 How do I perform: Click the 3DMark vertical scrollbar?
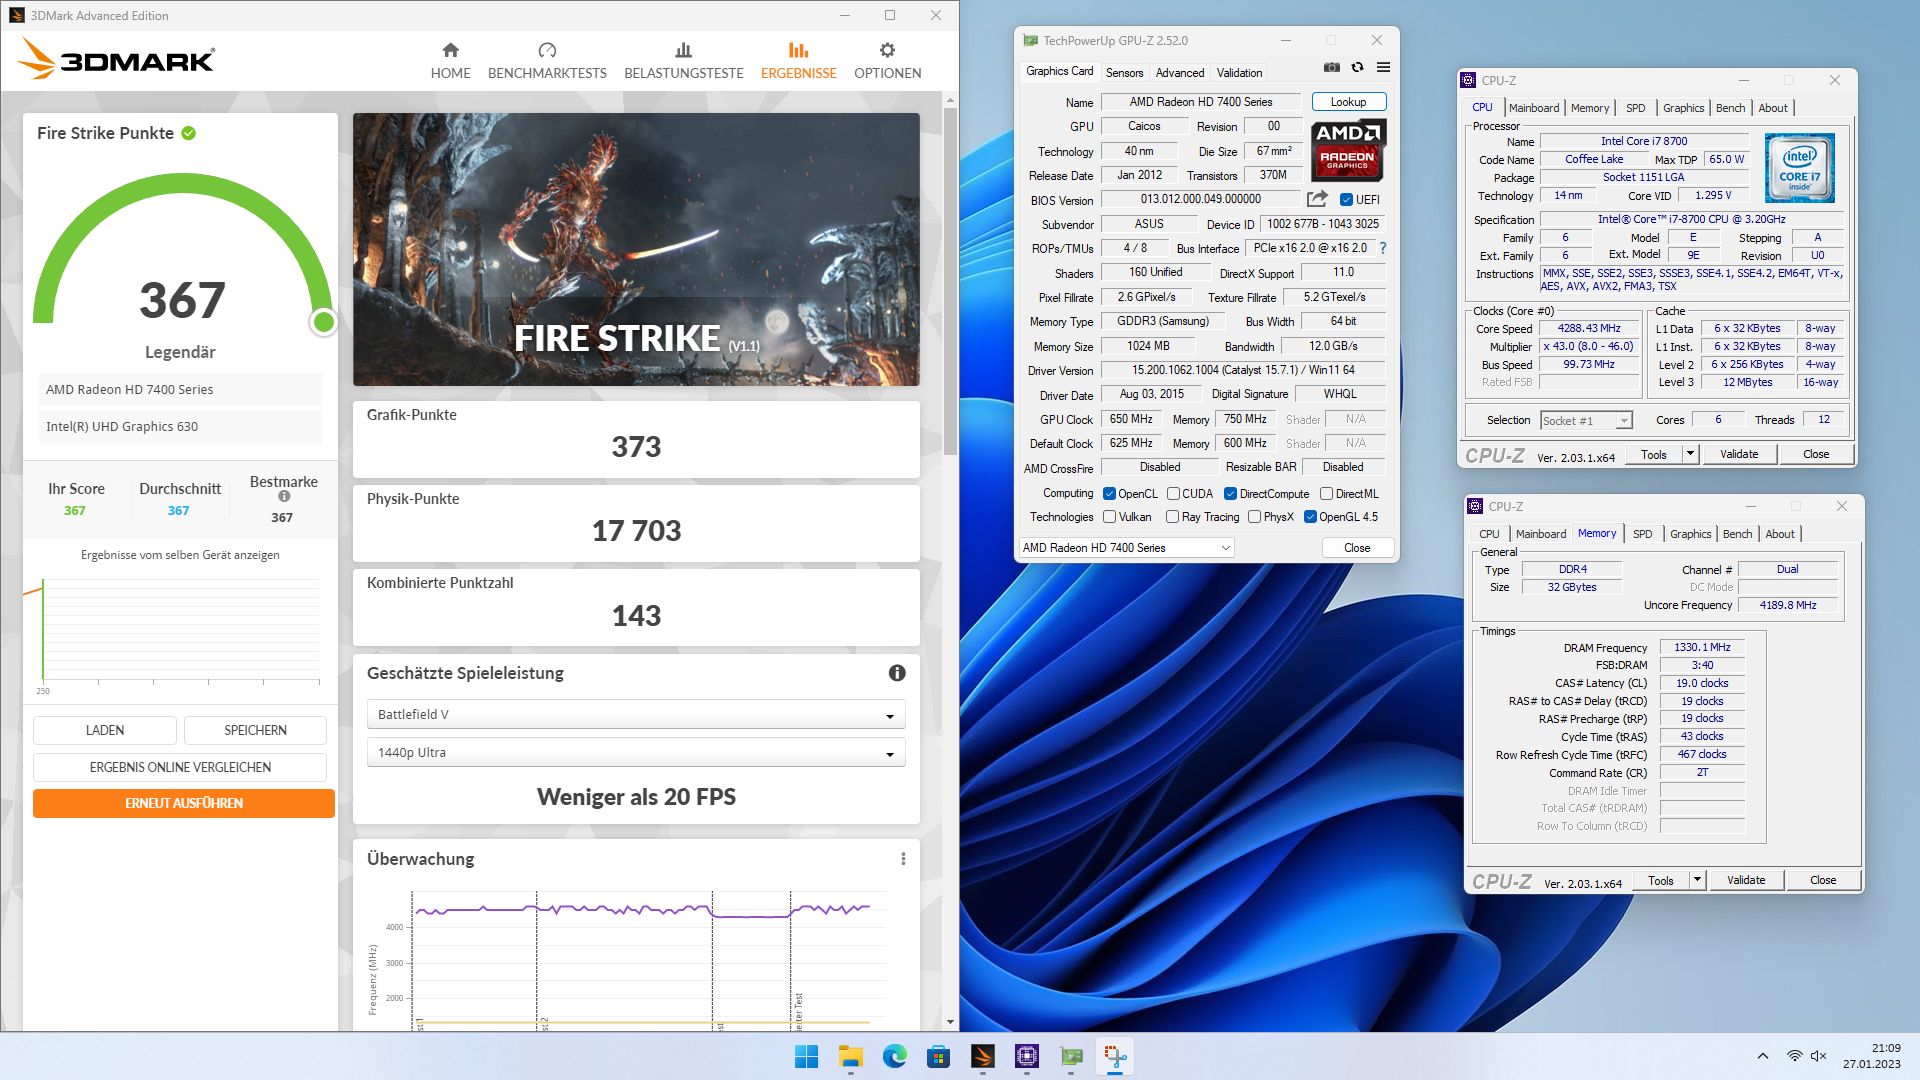(x=950, y=280)
